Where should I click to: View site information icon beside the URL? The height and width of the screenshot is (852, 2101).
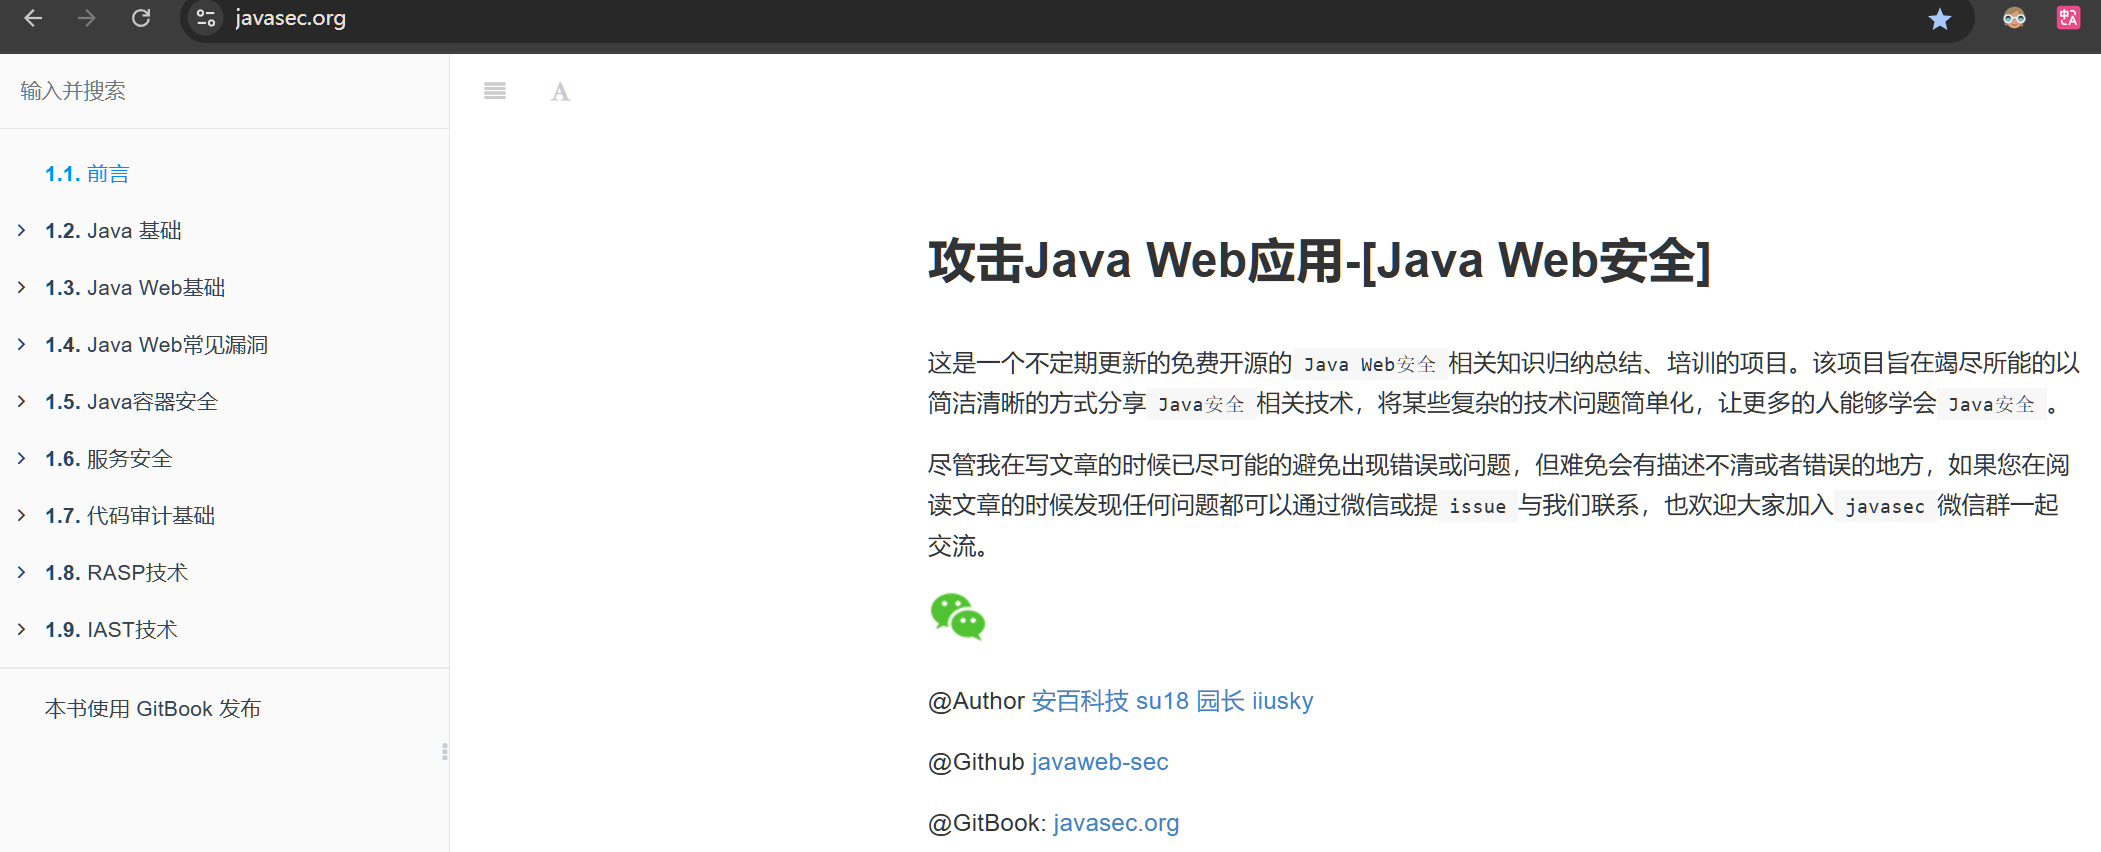point(206,18)
